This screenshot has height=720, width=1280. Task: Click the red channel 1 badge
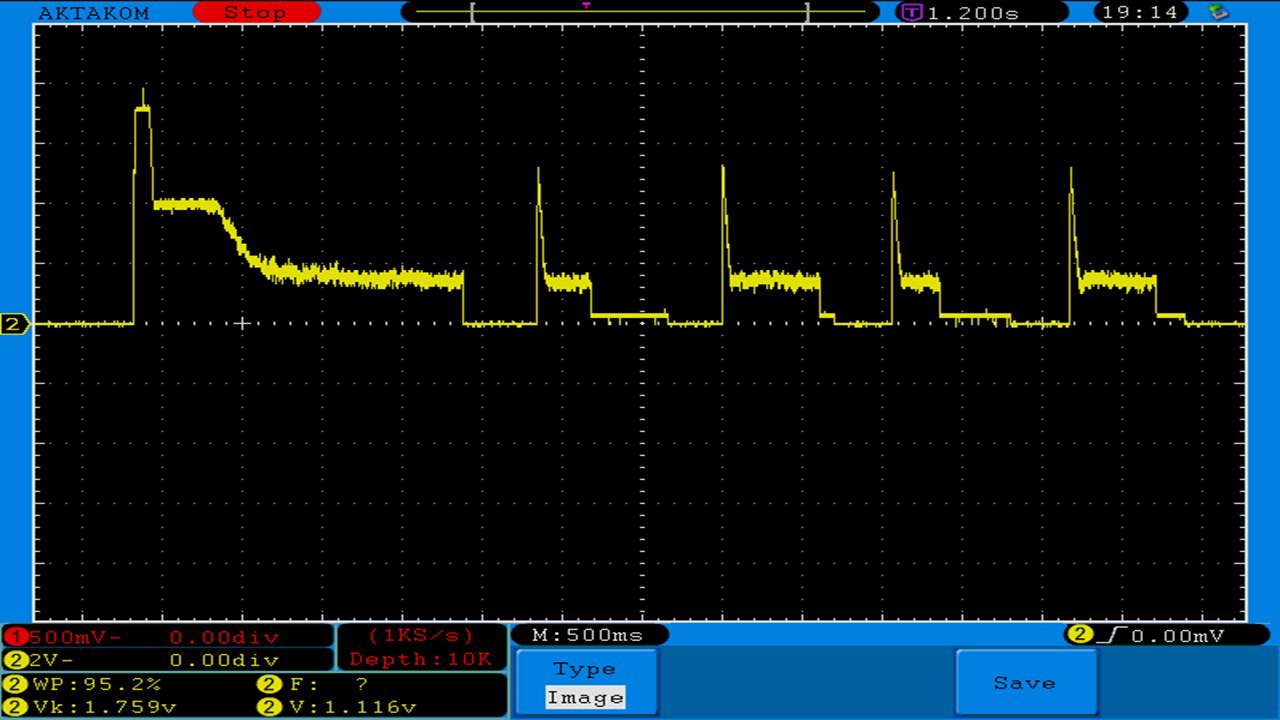(16, 637)
